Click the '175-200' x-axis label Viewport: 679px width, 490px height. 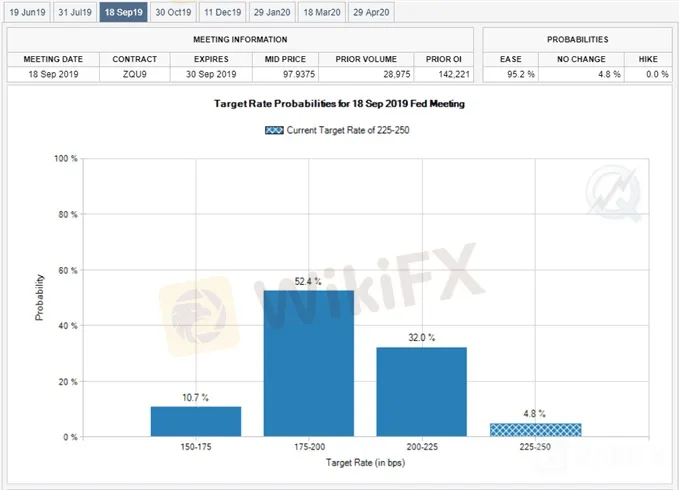click(309, 447)
